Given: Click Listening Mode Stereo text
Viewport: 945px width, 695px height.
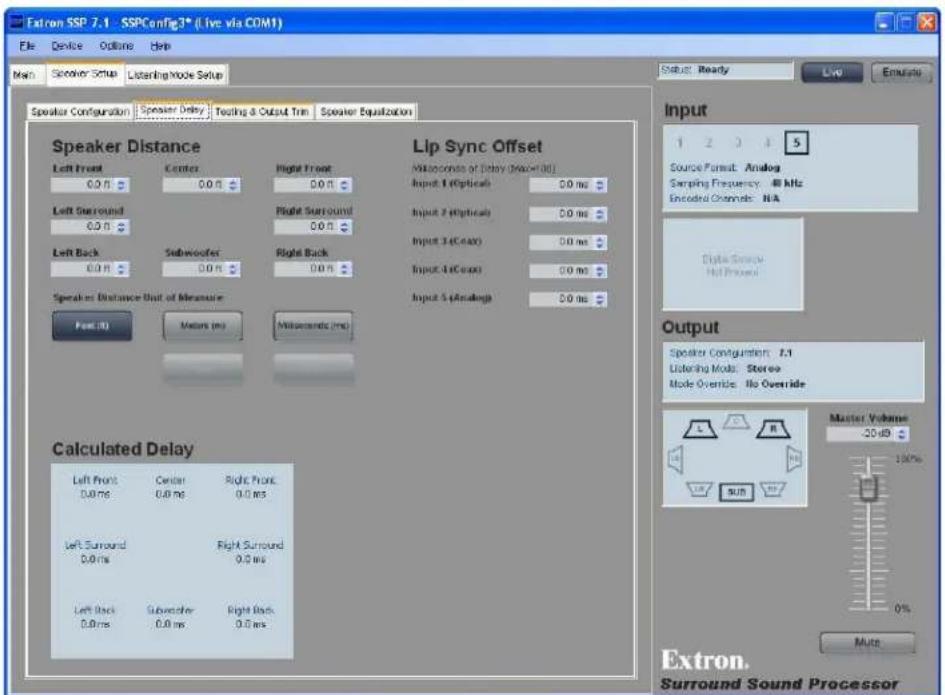Looking at the screenshot, I should coord(725,368).
